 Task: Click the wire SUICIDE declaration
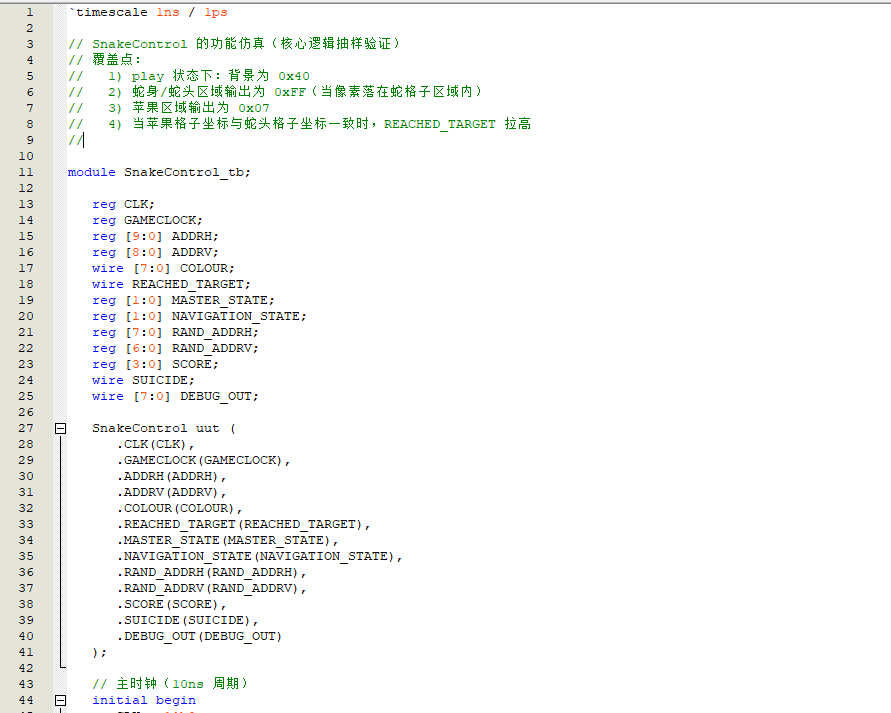[143, 380]
